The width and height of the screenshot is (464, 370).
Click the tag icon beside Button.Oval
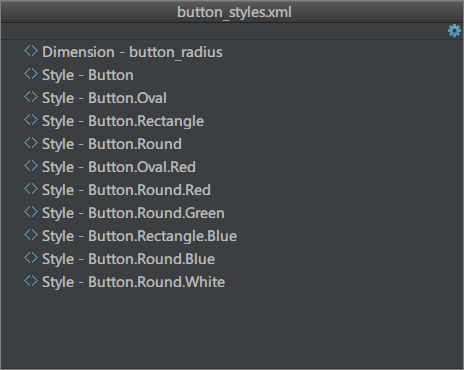[31, 97]
